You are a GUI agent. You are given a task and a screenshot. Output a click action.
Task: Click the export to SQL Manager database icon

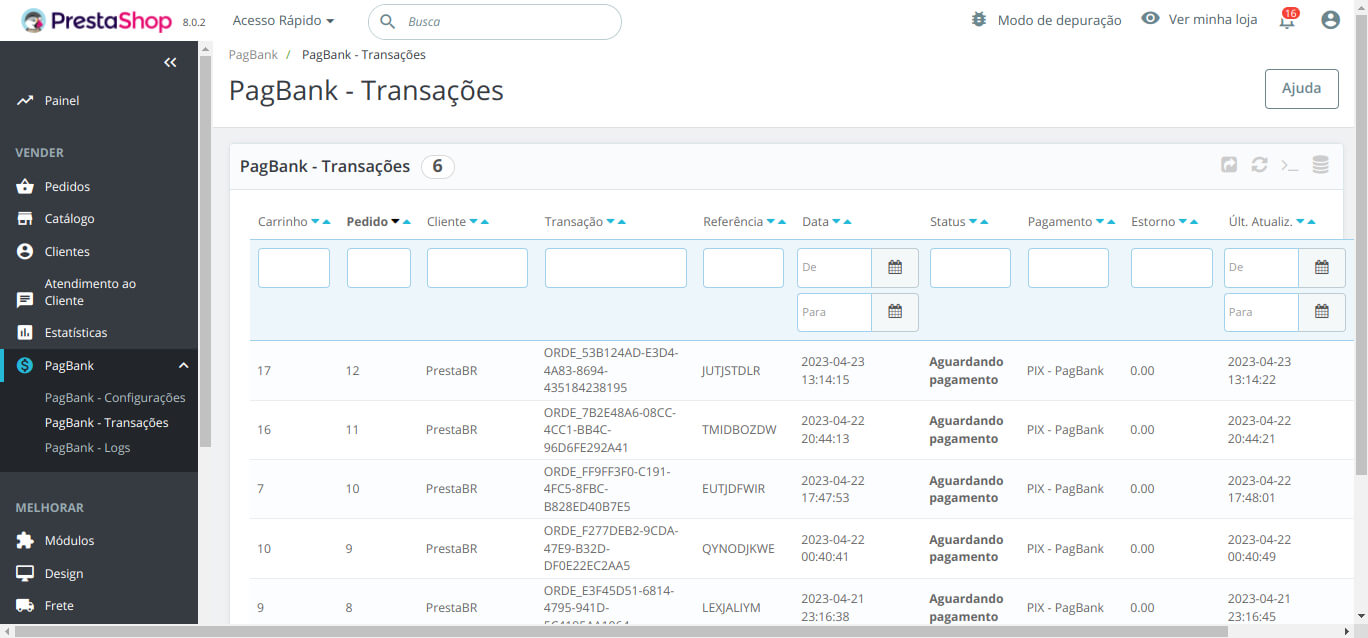tap(1320, 165)
